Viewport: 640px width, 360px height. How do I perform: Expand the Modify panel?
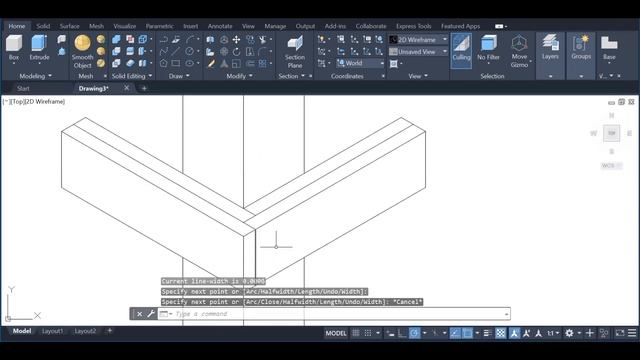pyautogui.click(x=240, y=76)
